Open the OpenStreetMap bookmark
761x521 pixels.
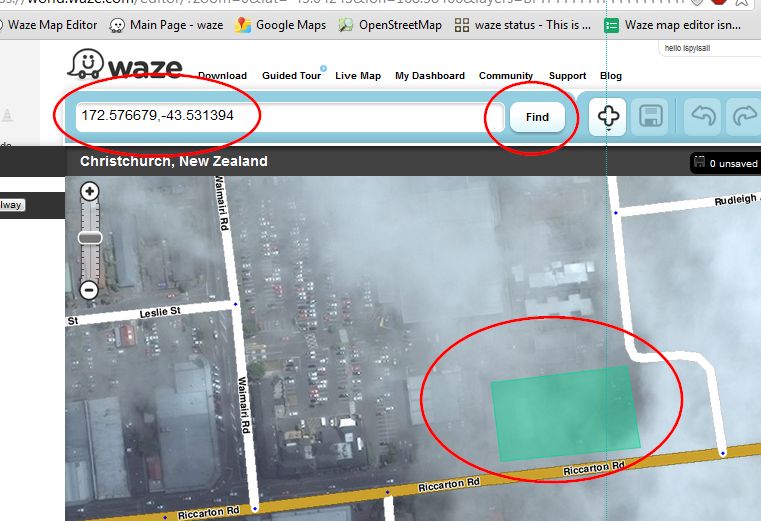pyautogui.click(x=390, y=25)
